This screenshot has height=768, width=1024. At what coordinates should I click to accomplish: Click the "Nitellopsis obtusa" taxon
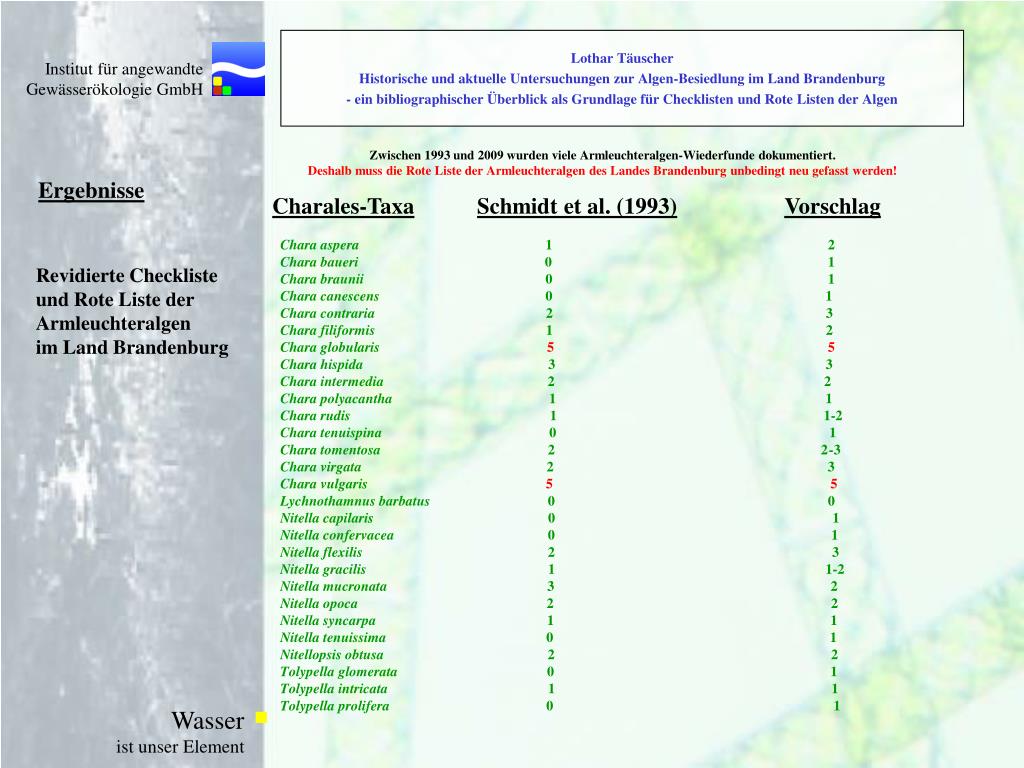332,654
